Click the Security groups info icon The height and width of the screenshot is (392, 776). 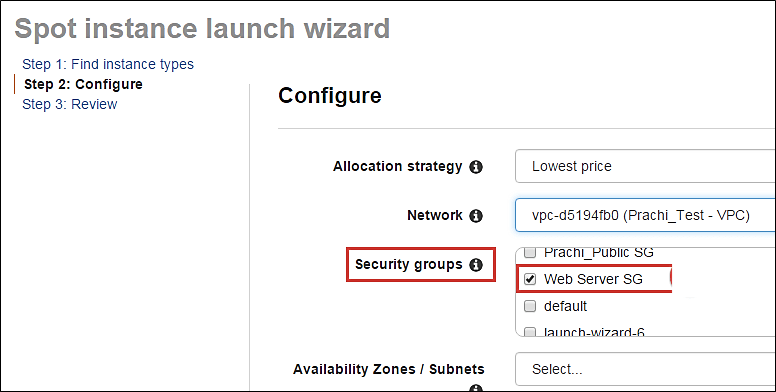click(476, 265)
